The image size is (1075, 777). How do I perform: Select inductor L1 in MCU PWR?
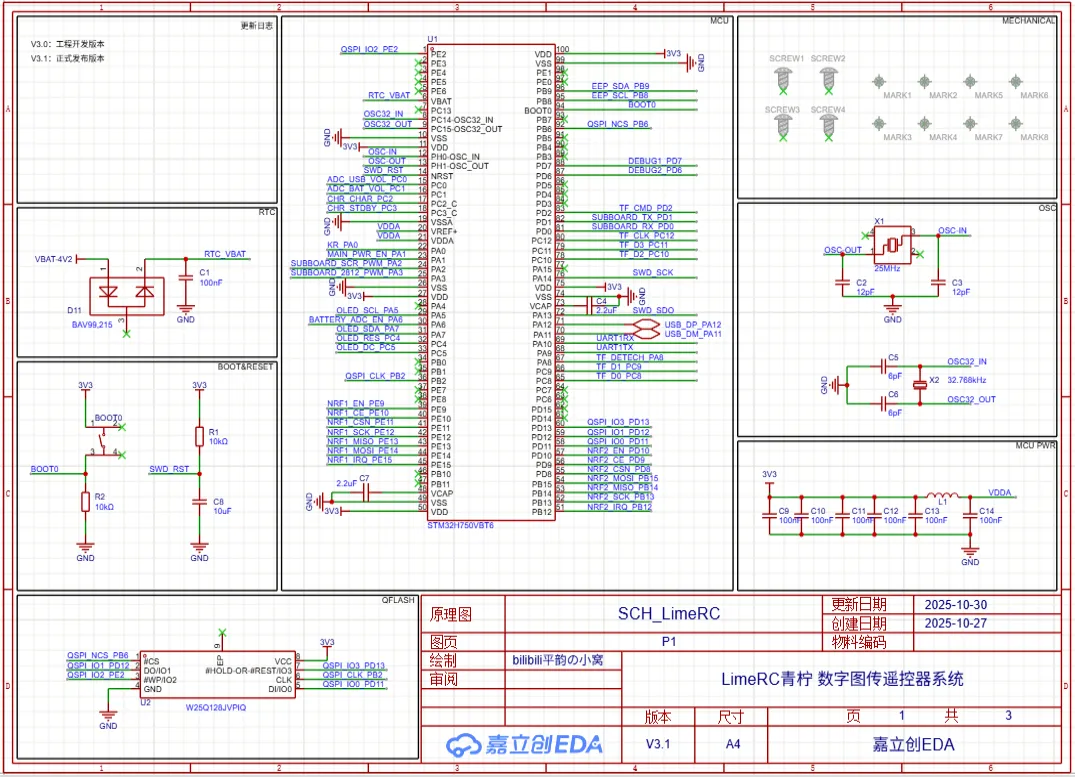[941, 498]
